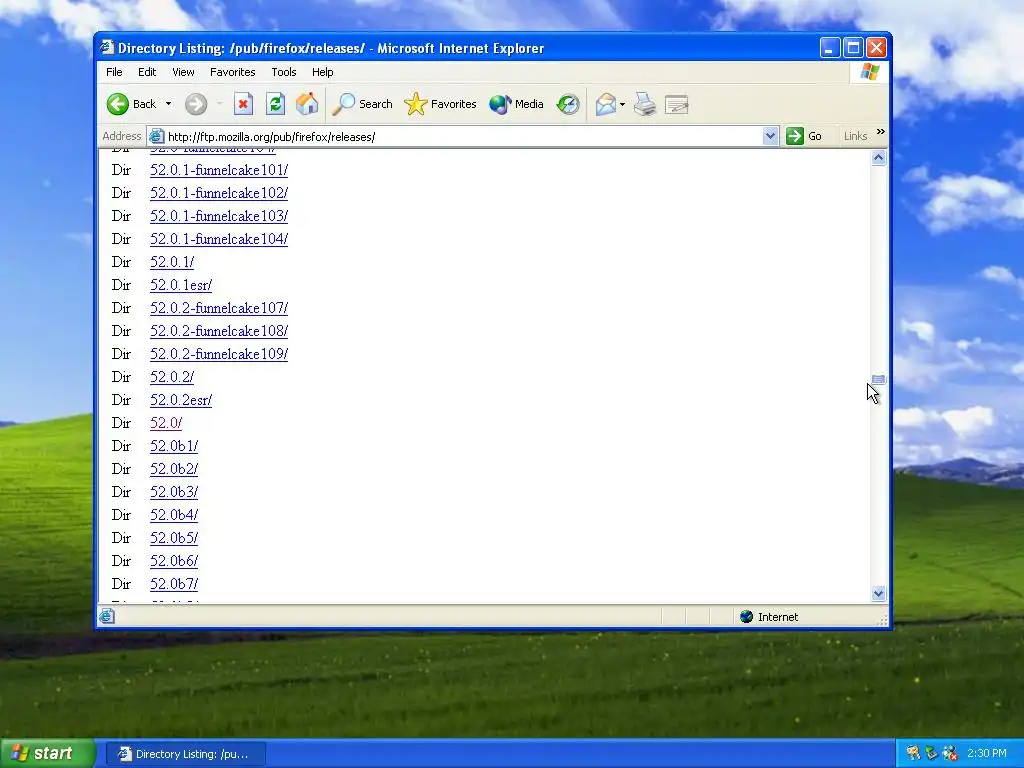Expand the Links toolbar chevron

[880, 132]
